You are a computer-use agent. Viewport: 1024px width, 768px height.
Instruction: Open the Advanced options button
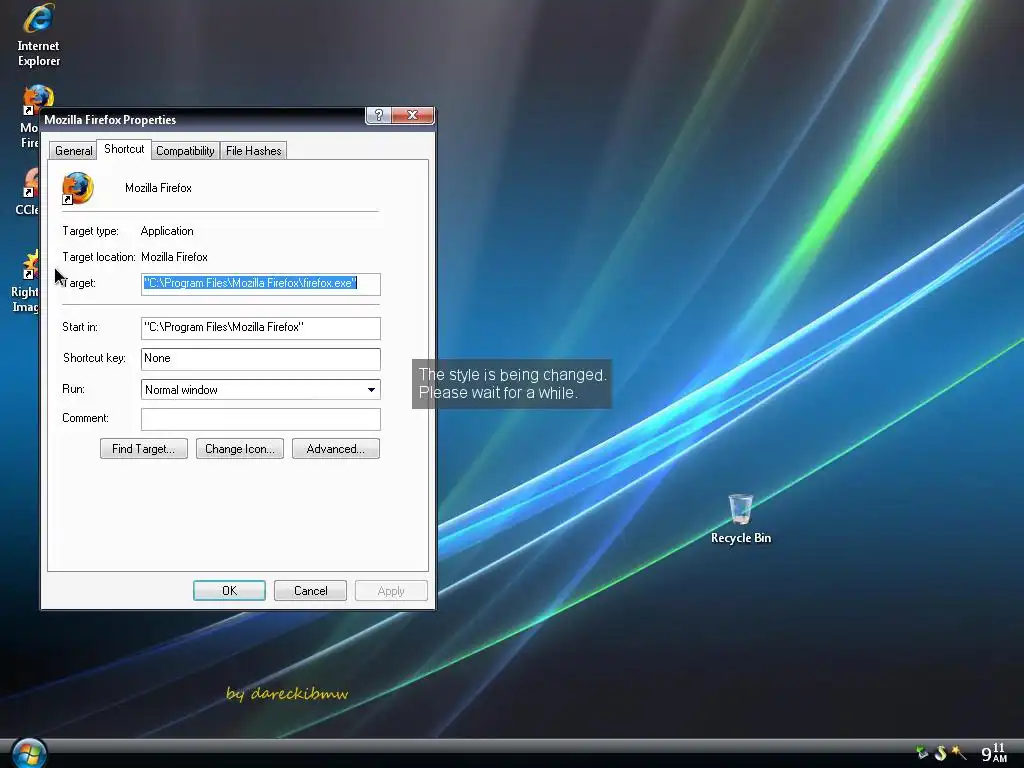[336, 449]
